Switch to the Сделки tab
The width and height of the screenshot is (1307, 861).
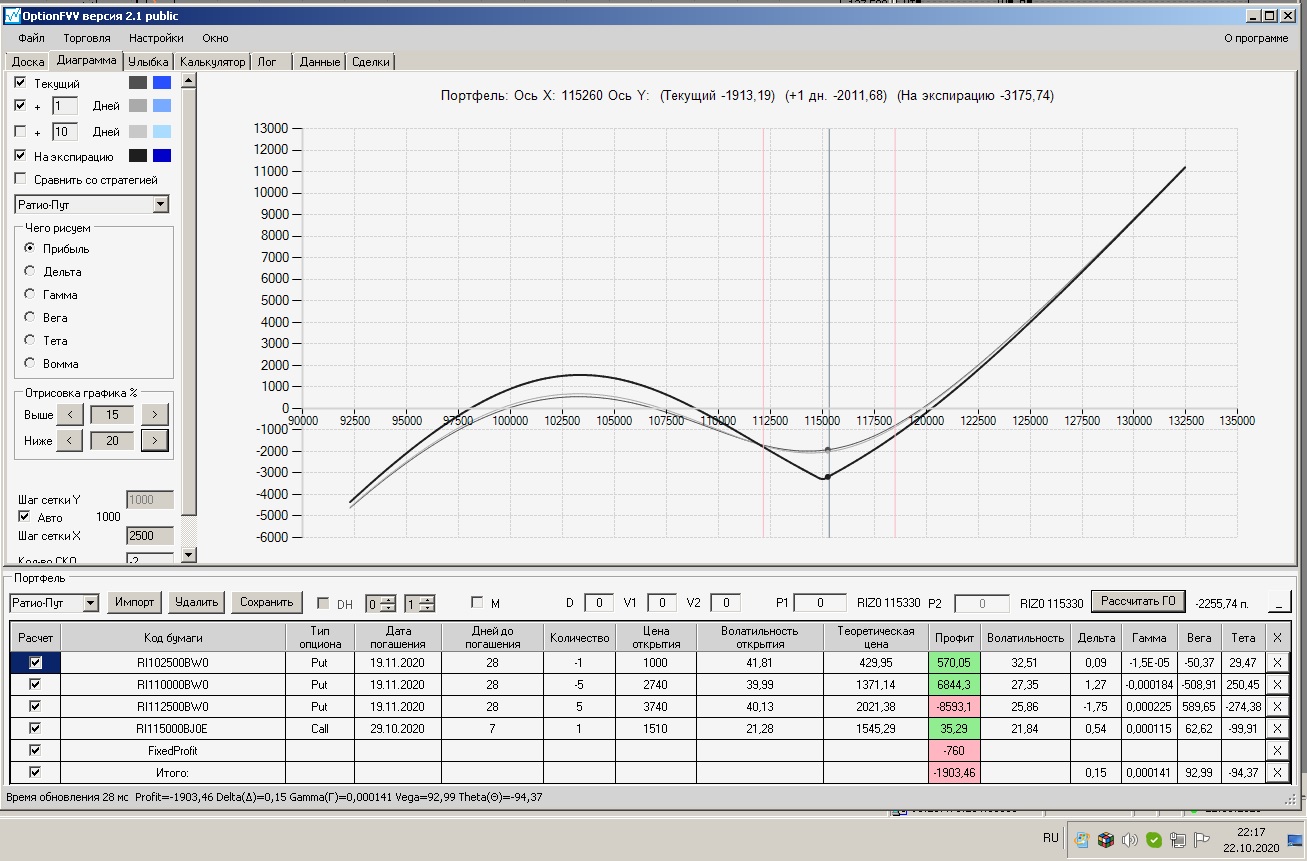point(371,62)
